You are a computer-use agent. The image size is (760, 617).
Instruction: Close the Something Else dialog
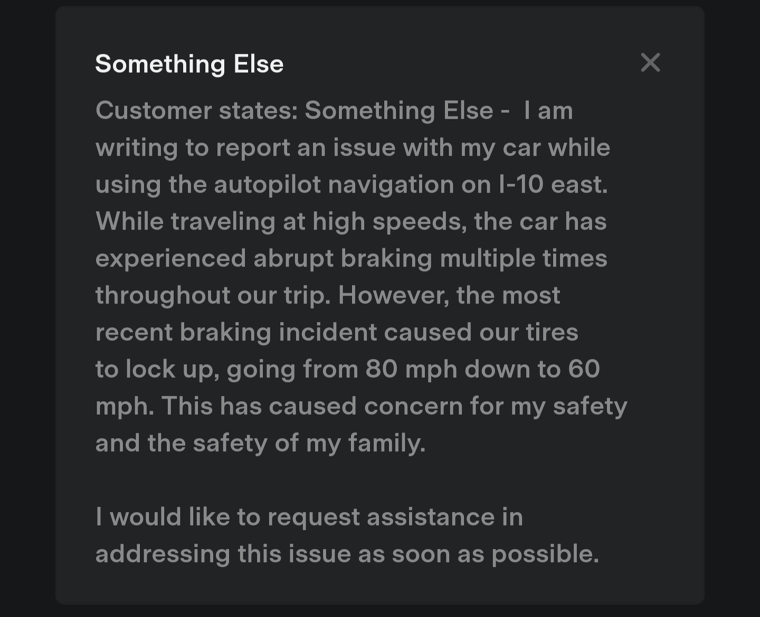coord(650,63)
